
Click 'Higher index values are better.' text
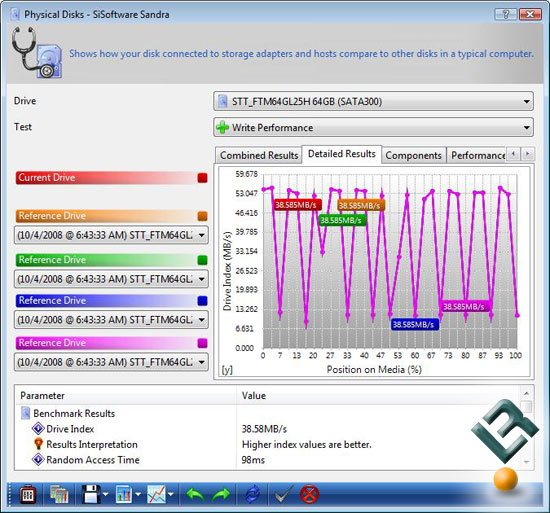tap(306, 444)
